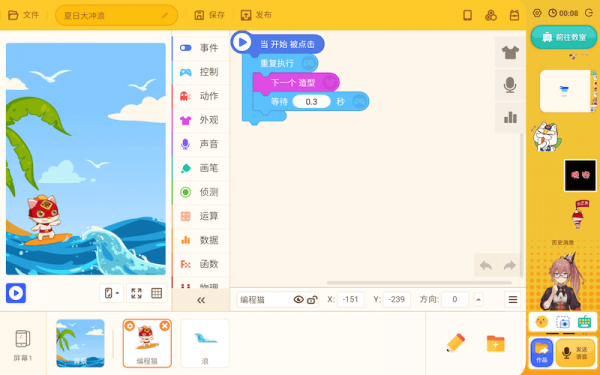Select the 数据 data block category

pyautogui.click(x=201, y=240)
